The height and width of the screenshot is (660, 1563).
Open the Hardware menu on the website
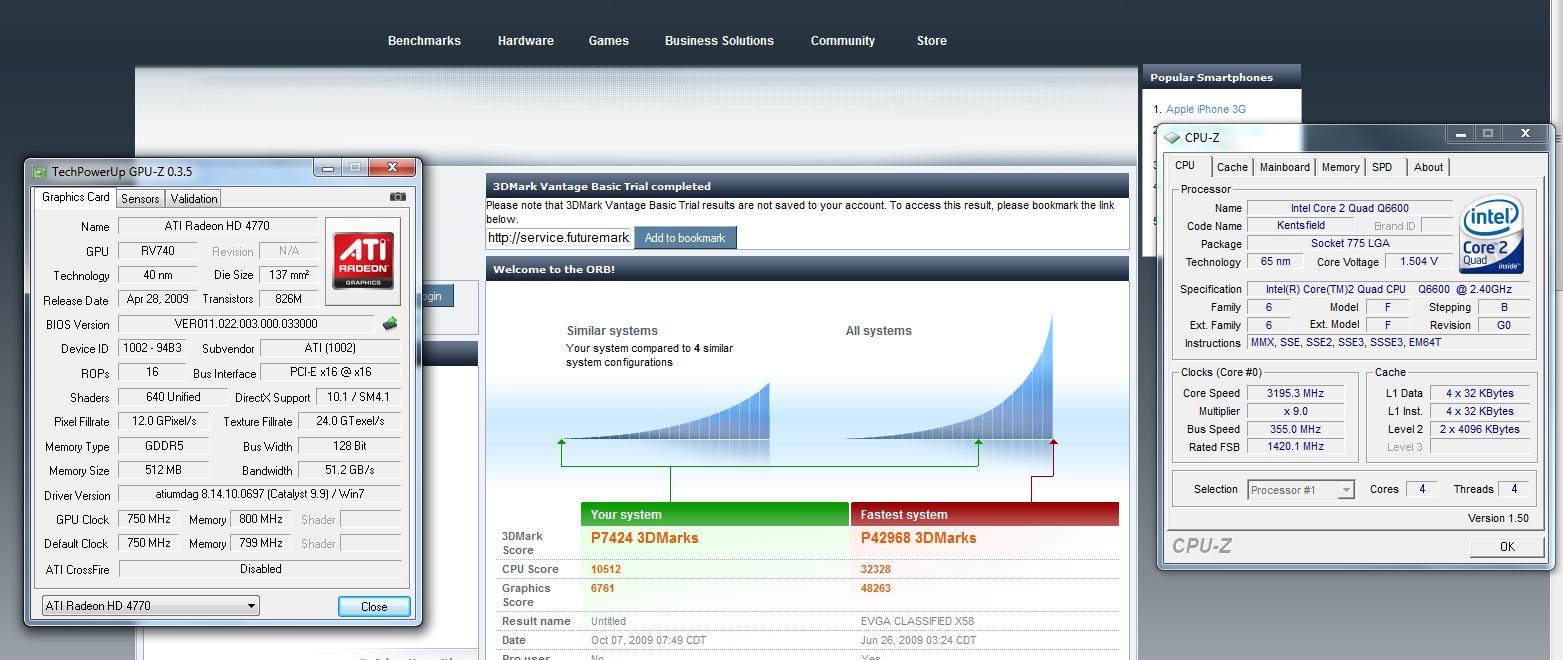(526, 41)
